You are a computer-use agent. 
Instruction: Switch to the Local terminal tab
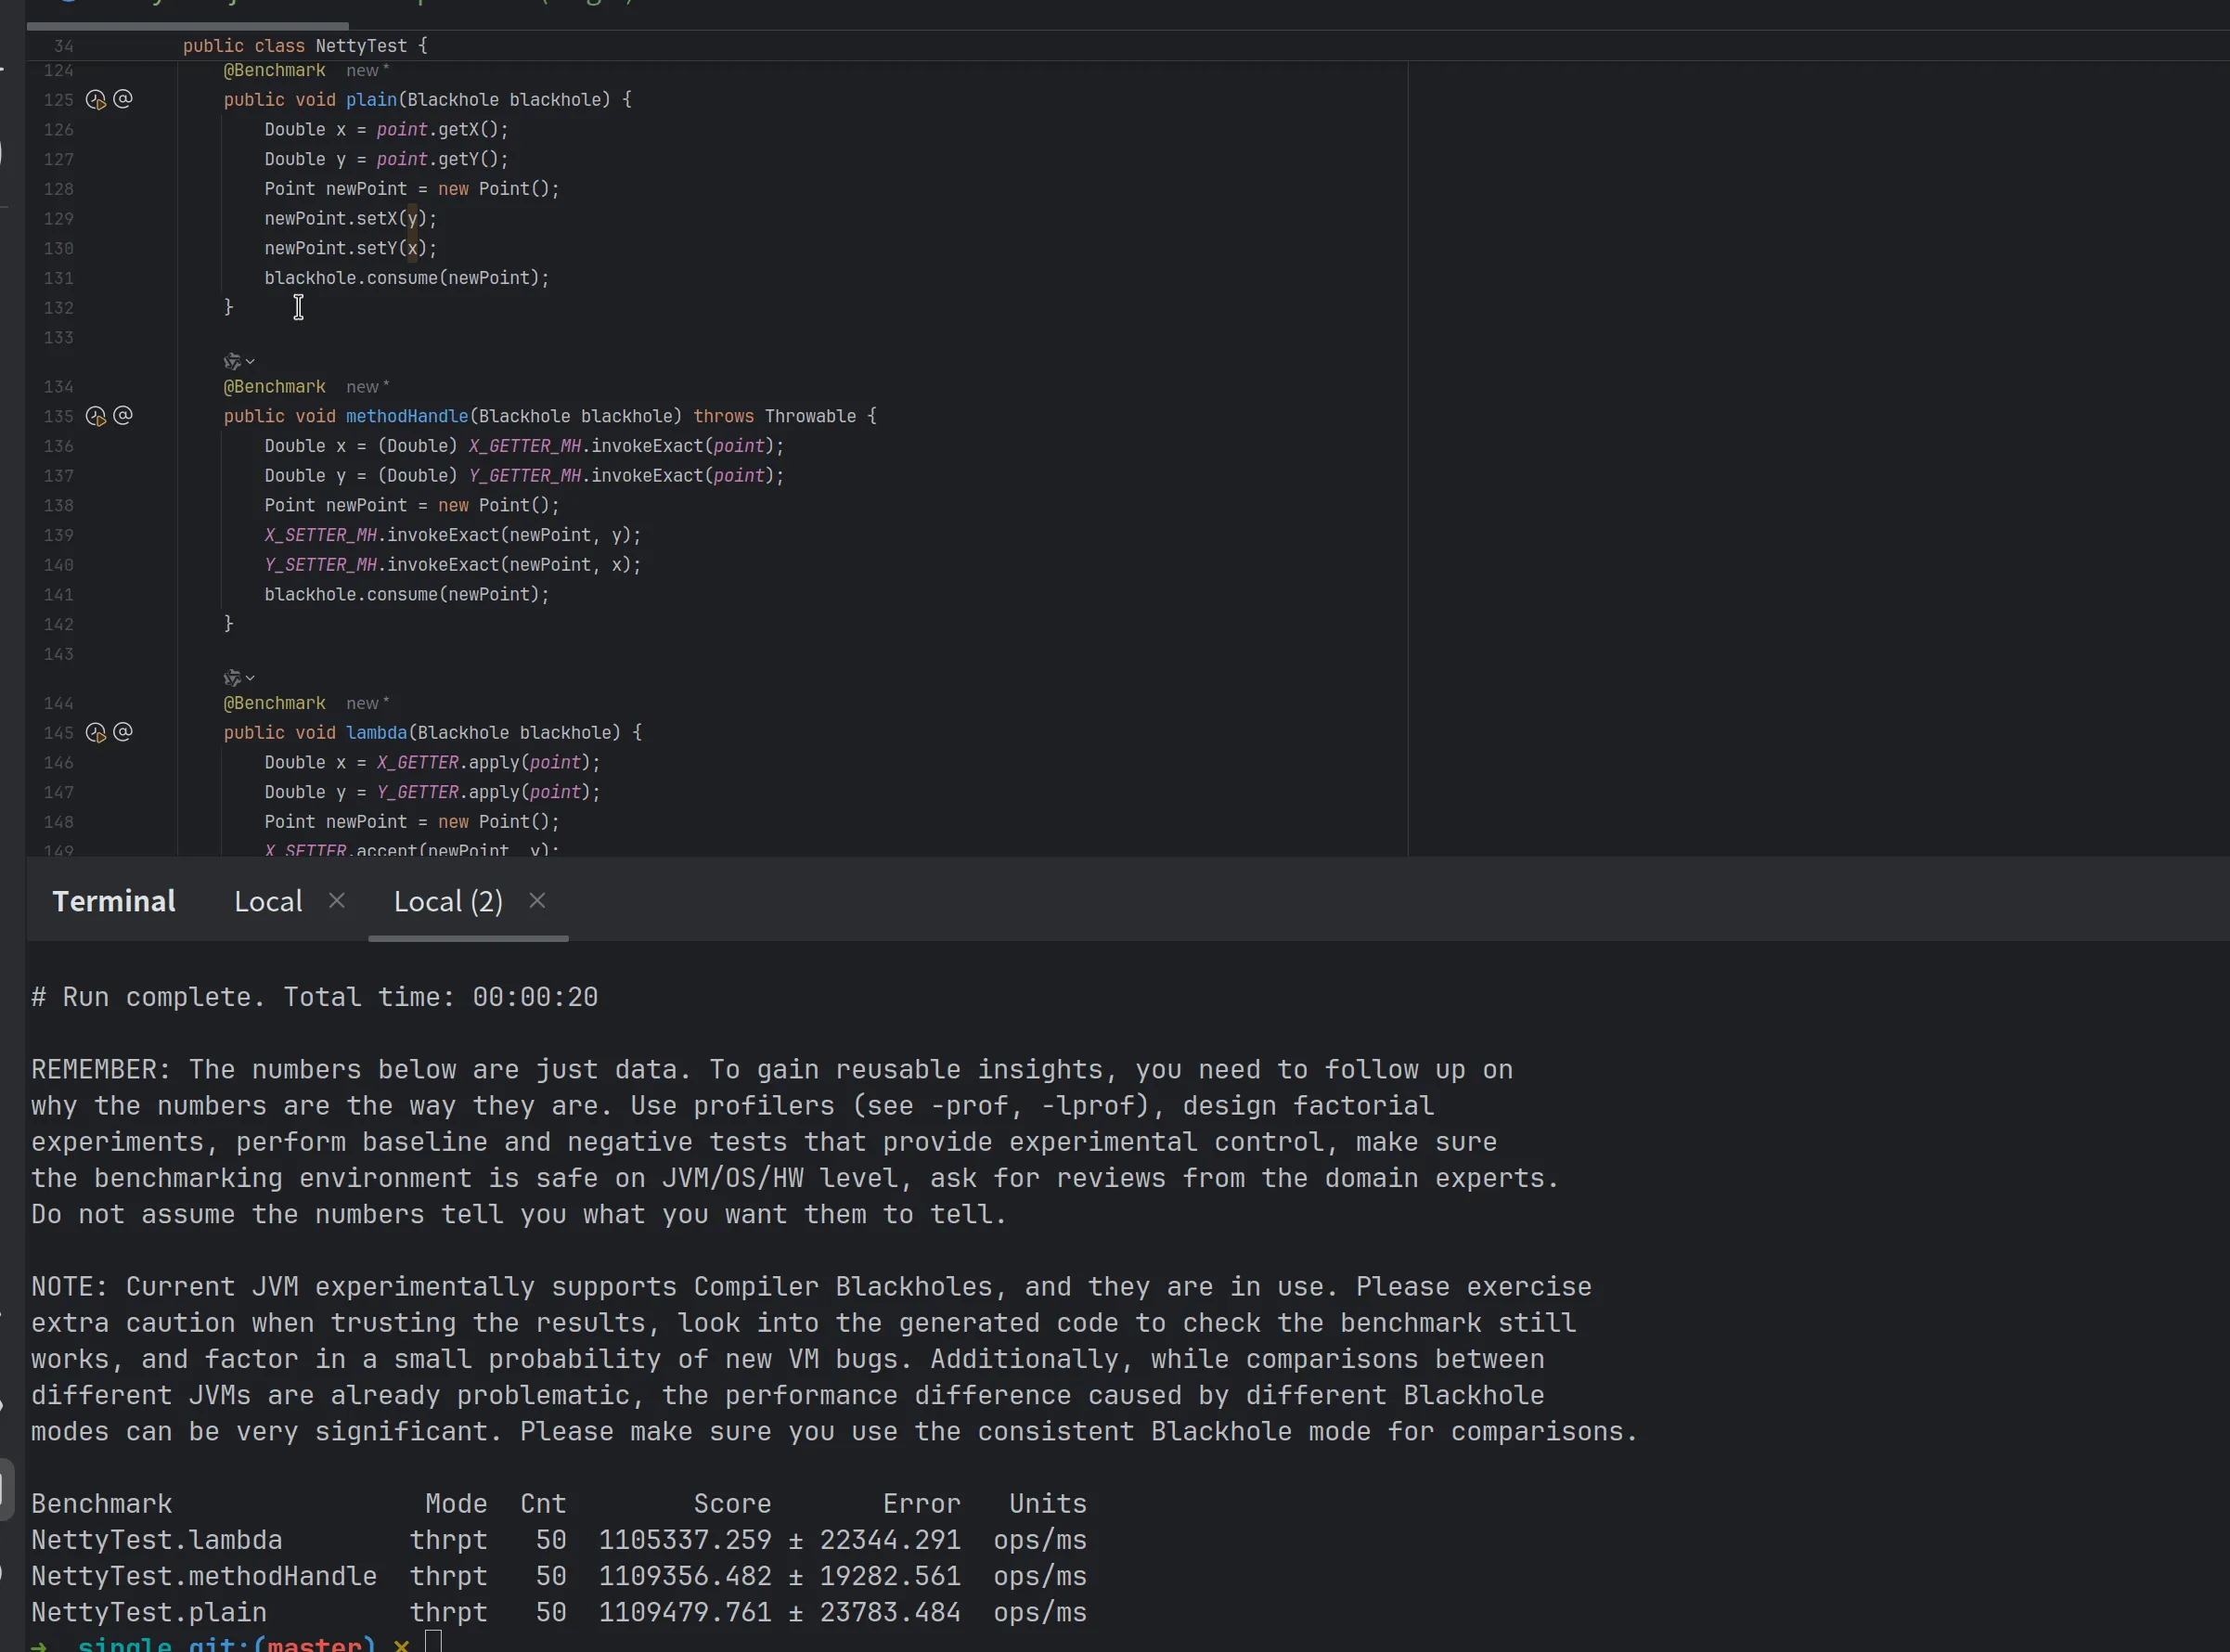pyautogui.click(x=268, y=902)
